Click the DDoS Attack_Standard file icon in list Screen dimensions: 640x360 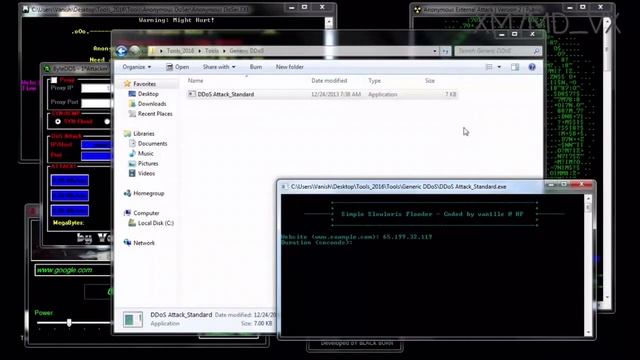point(192,94)
